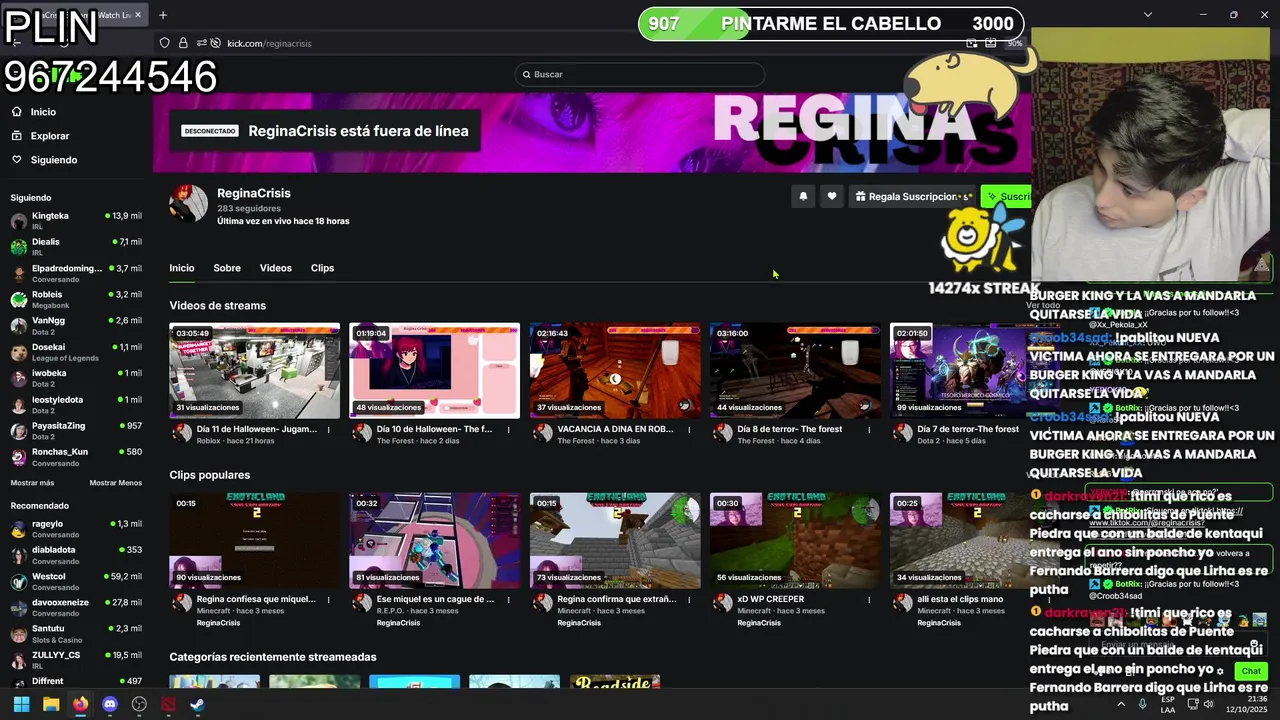This screenshot has height=720, width=1280.
Task: Open Firefox from taskbar
Action: pos(80,704)
